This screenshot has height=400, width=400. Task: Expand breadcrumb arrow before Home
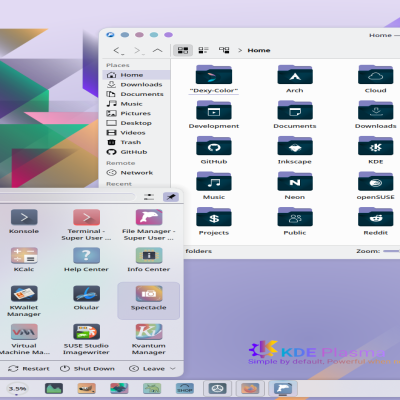pyautogui.click(x=240, y=50)
